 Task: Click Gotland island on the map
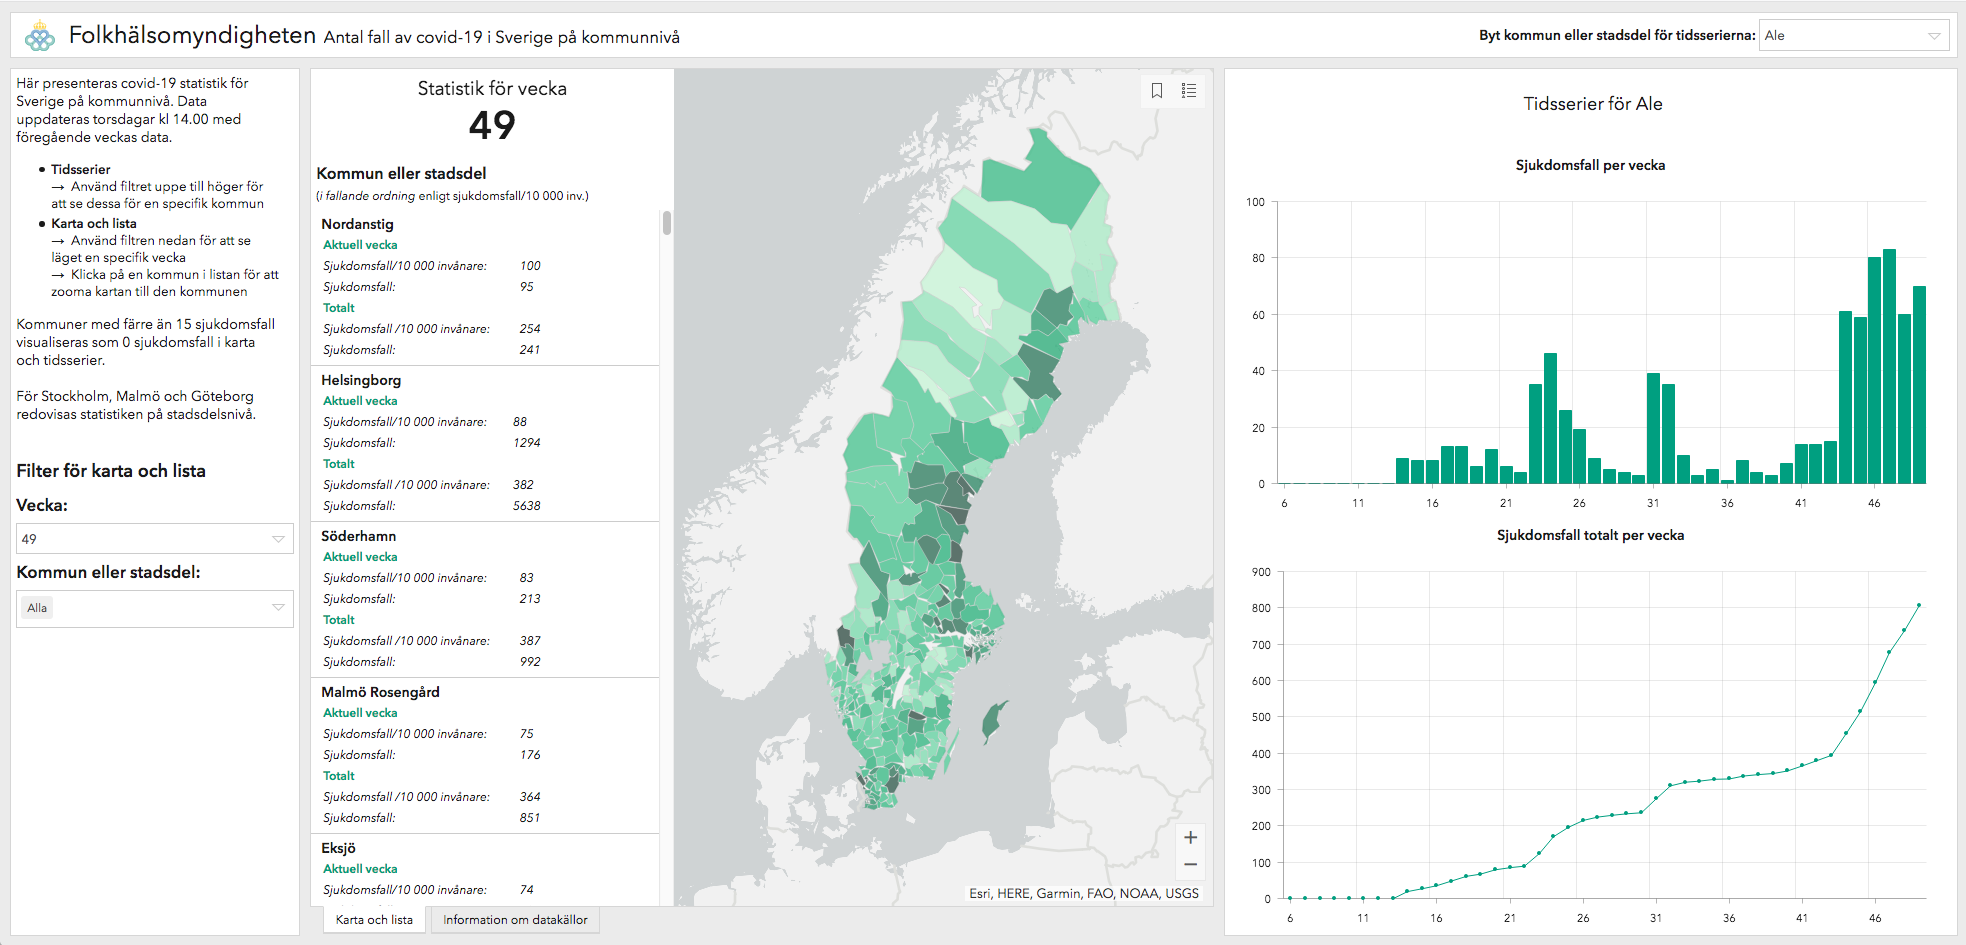994,718
